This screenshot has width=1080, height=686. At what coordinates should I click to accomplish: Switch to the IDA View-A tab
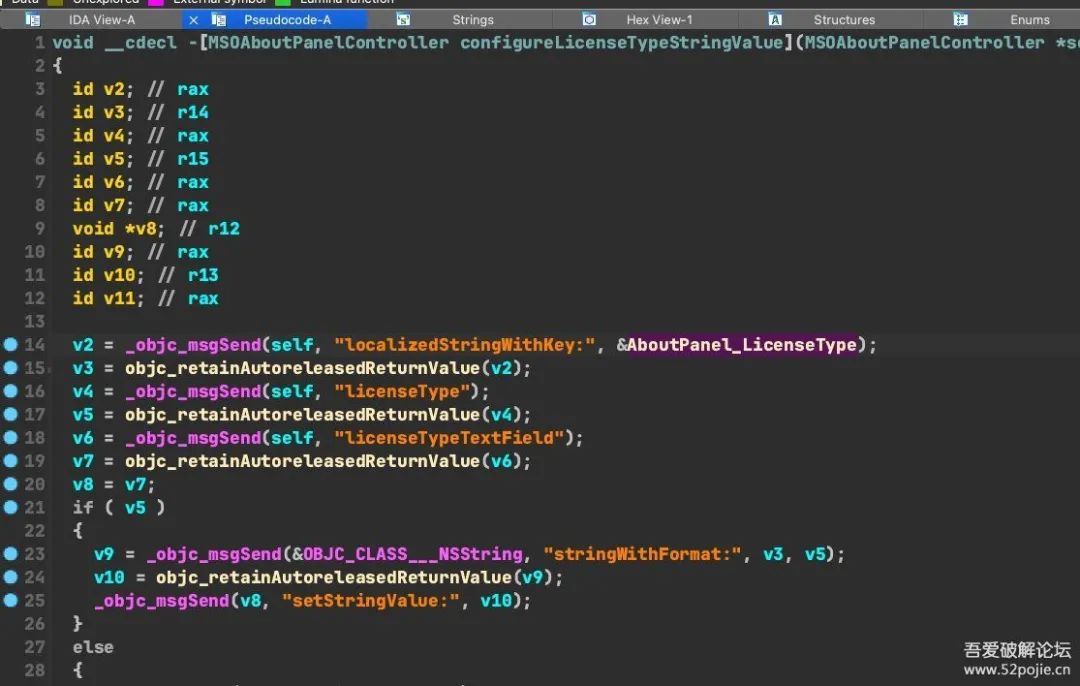[x=102, y=20]
